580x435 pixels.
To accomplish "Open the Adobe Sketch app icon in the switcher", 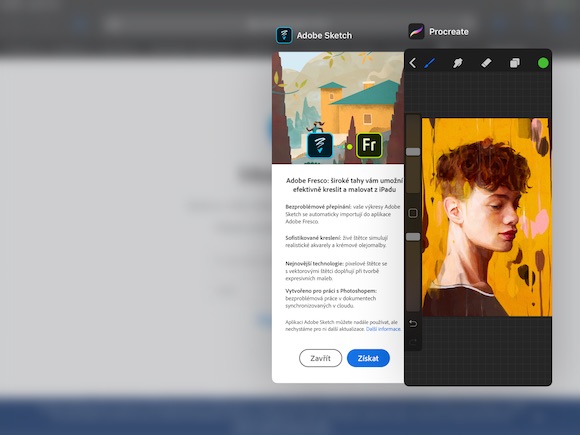I will pos(284,36).
